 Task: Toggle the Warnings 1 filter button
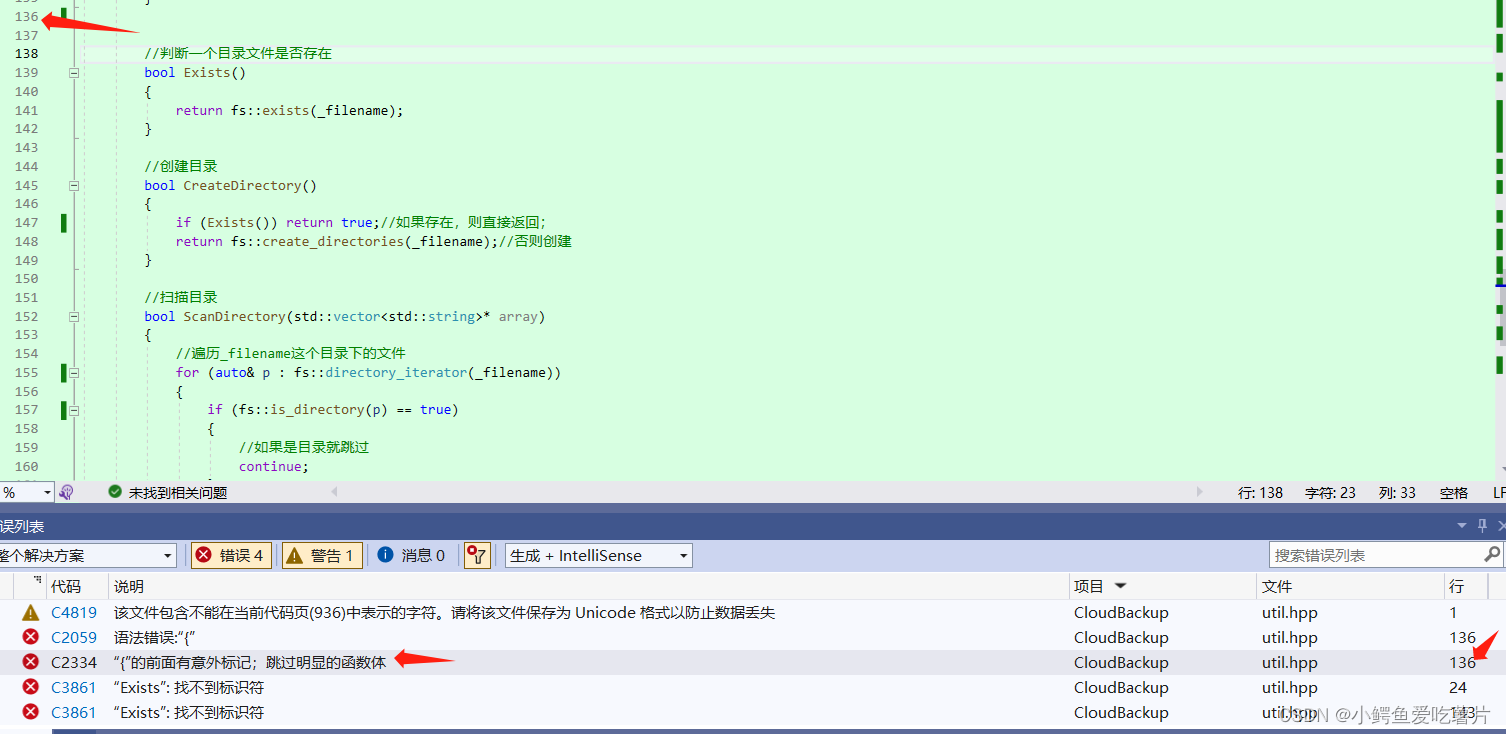322,555
